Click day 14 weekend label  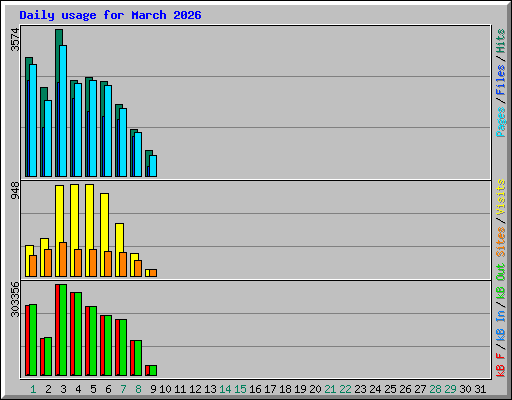tap(225, 389)
